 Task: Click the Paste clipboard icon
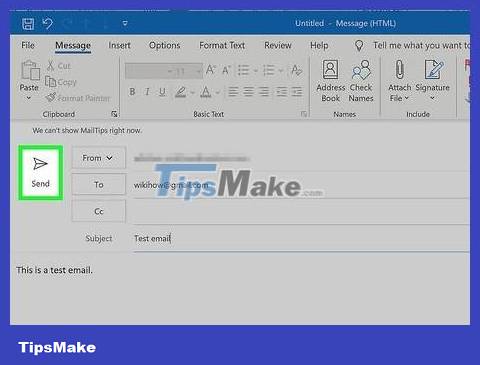(30, 70)
